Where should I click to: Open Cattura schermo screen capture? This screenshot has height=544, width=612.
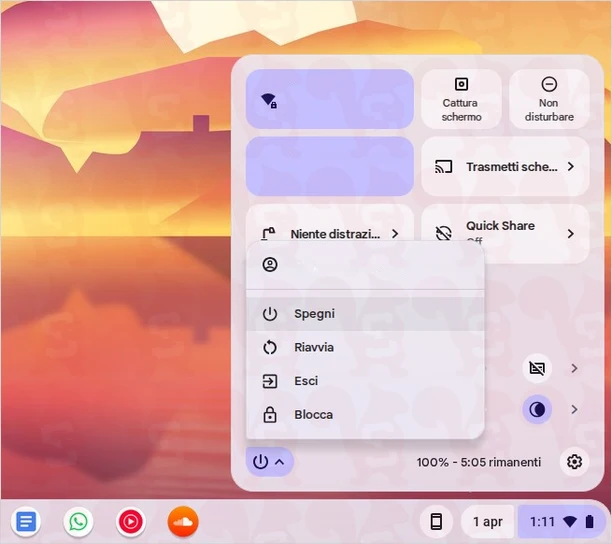[461, 99]
